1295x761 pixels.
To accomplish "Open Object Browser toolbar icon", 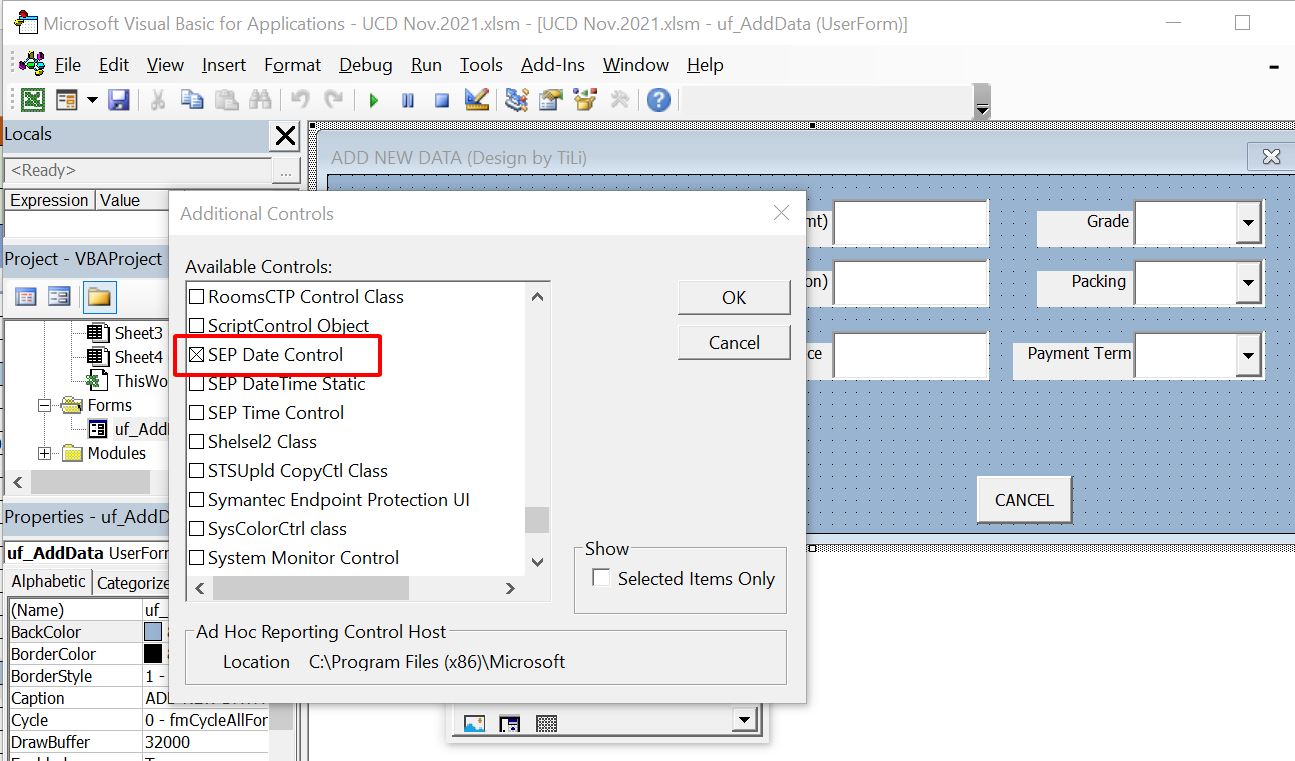I will click(585, 100).
